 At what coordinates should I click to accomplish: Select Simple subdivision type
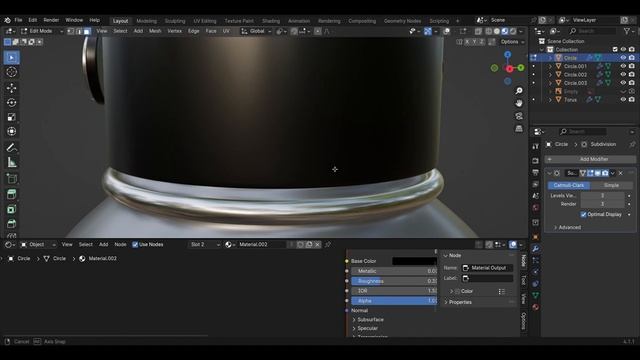(611, 185)
